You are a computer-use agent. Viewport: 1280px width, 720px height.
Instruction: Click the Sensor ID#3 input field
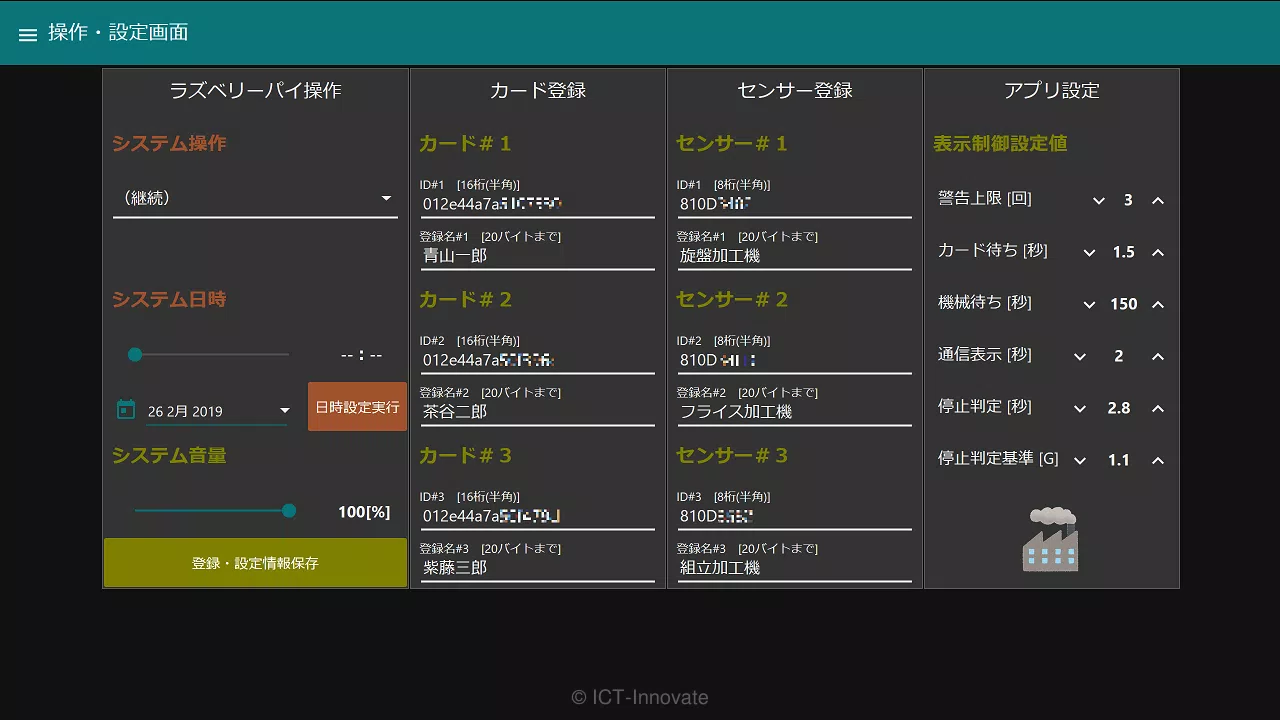[x=794, y=516]
